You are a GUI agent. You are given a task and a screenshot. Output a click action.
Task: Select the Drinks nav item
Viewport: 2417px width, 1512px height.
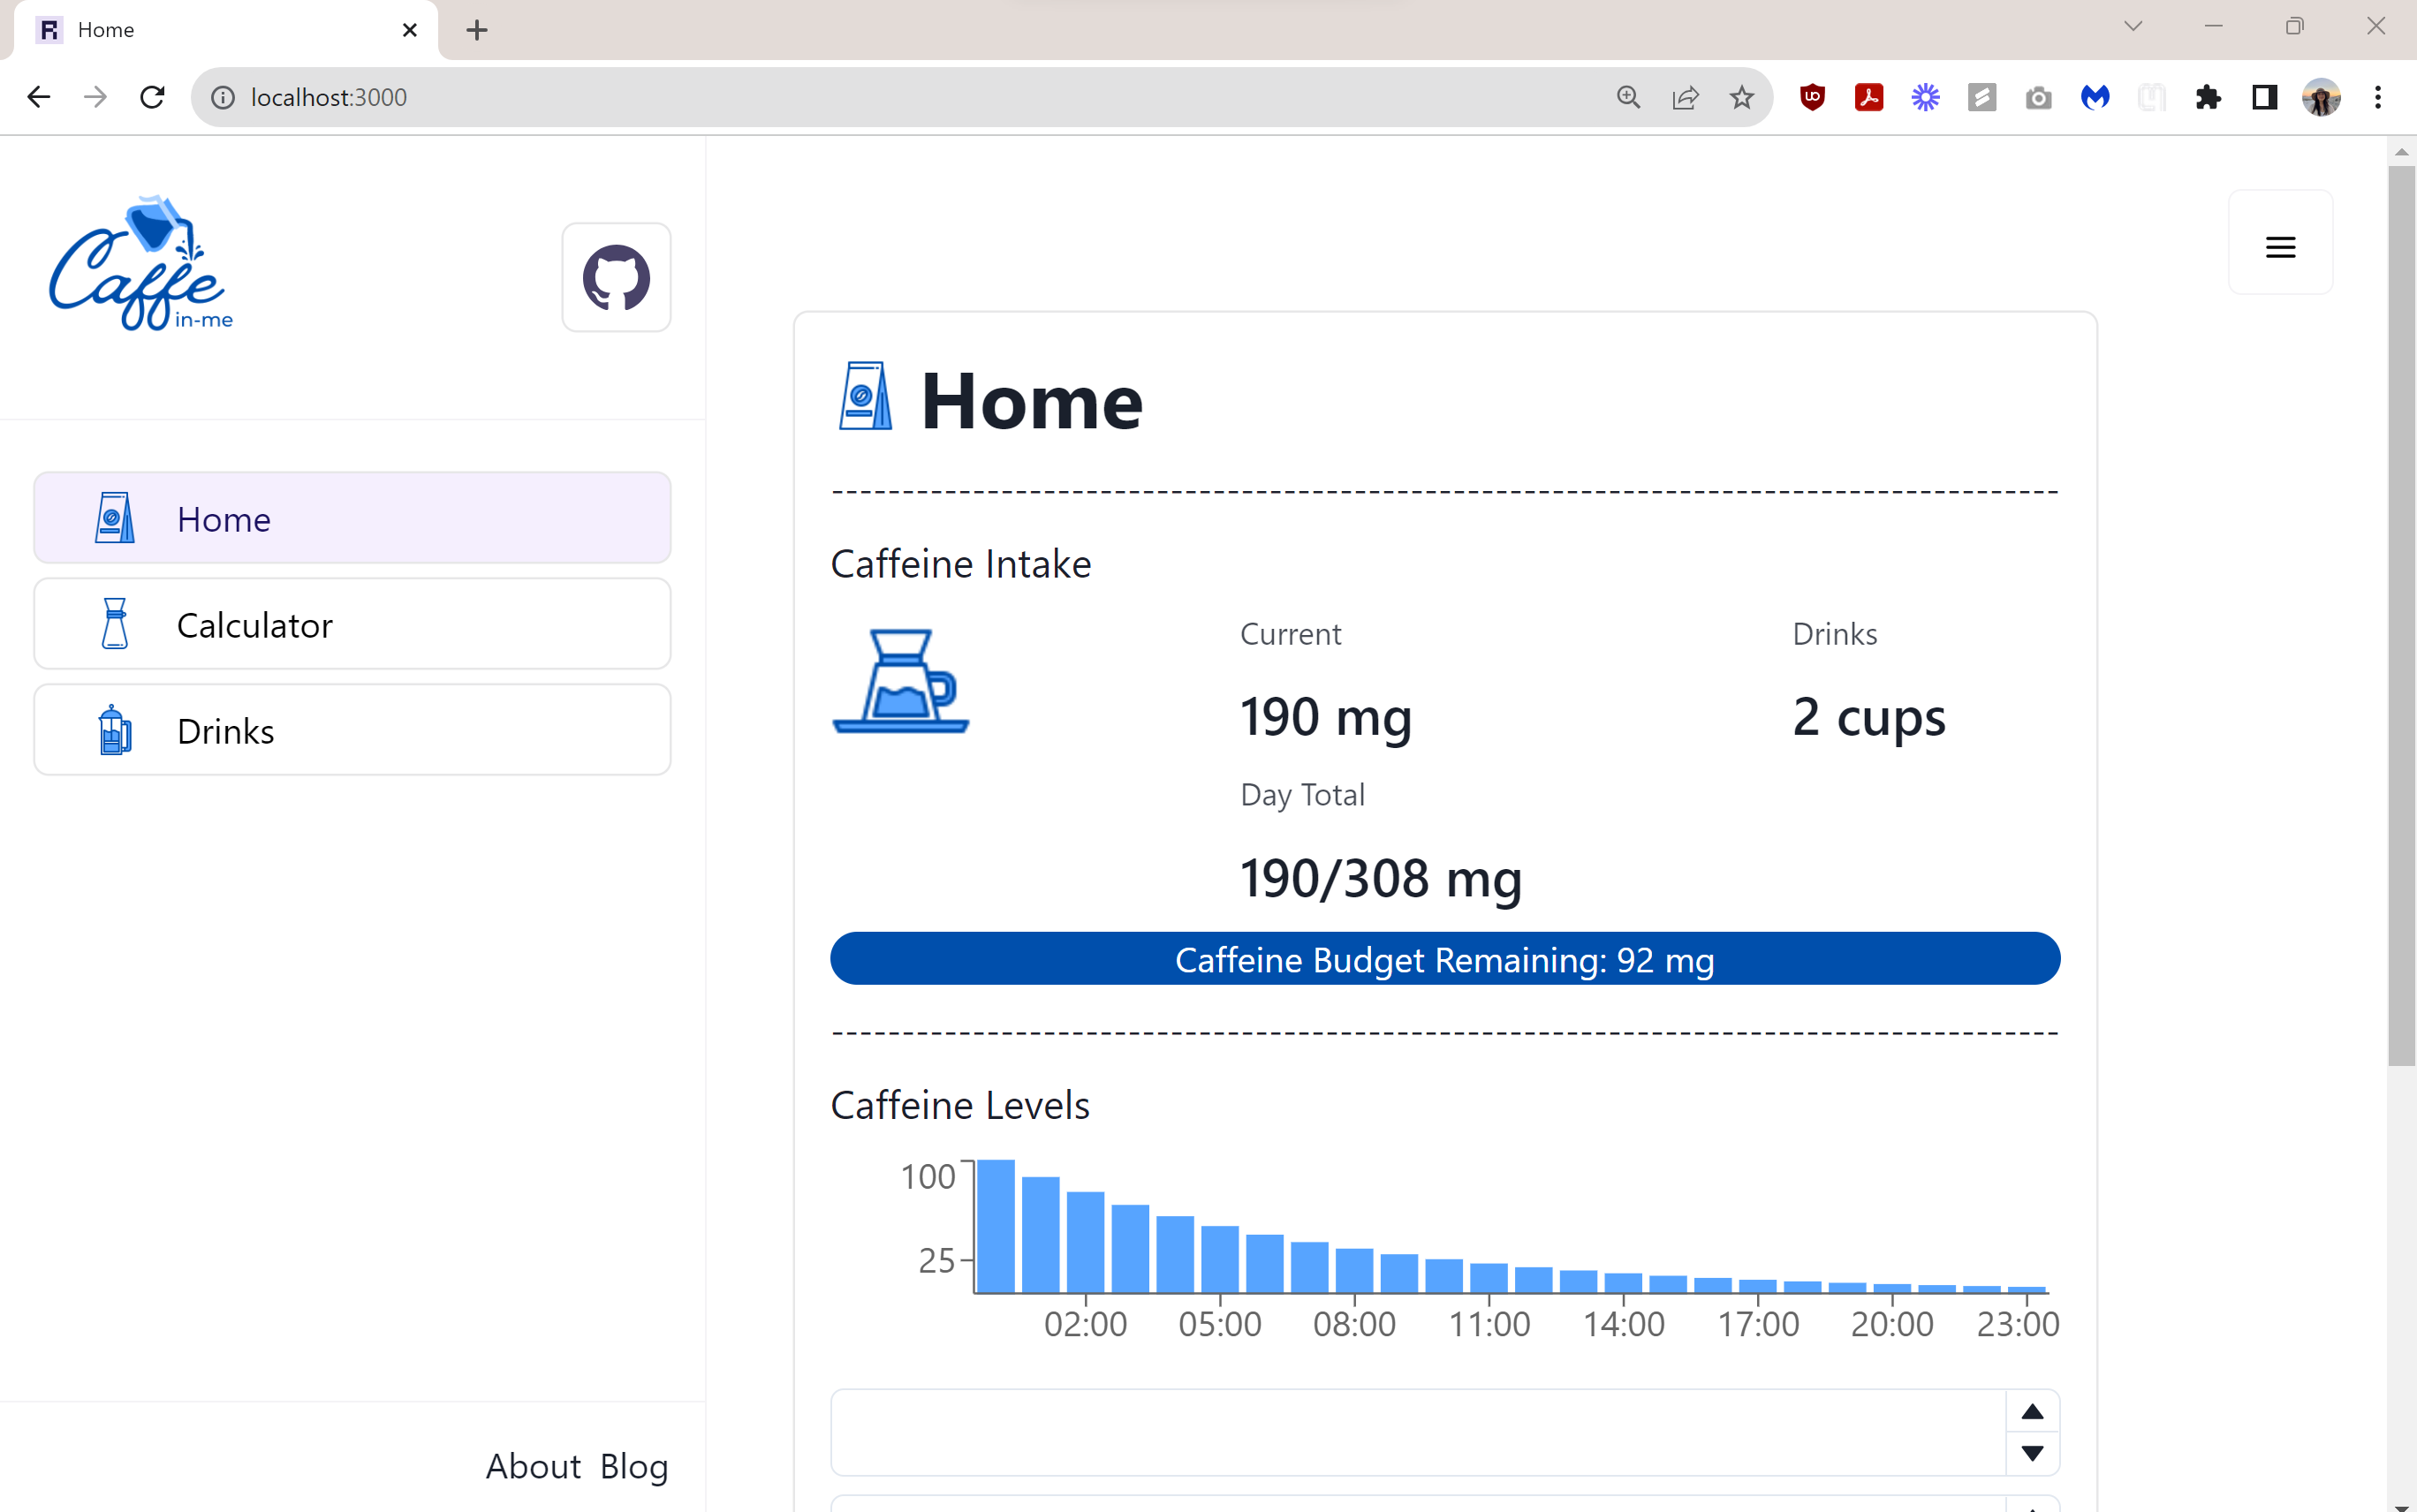(352, 730)
